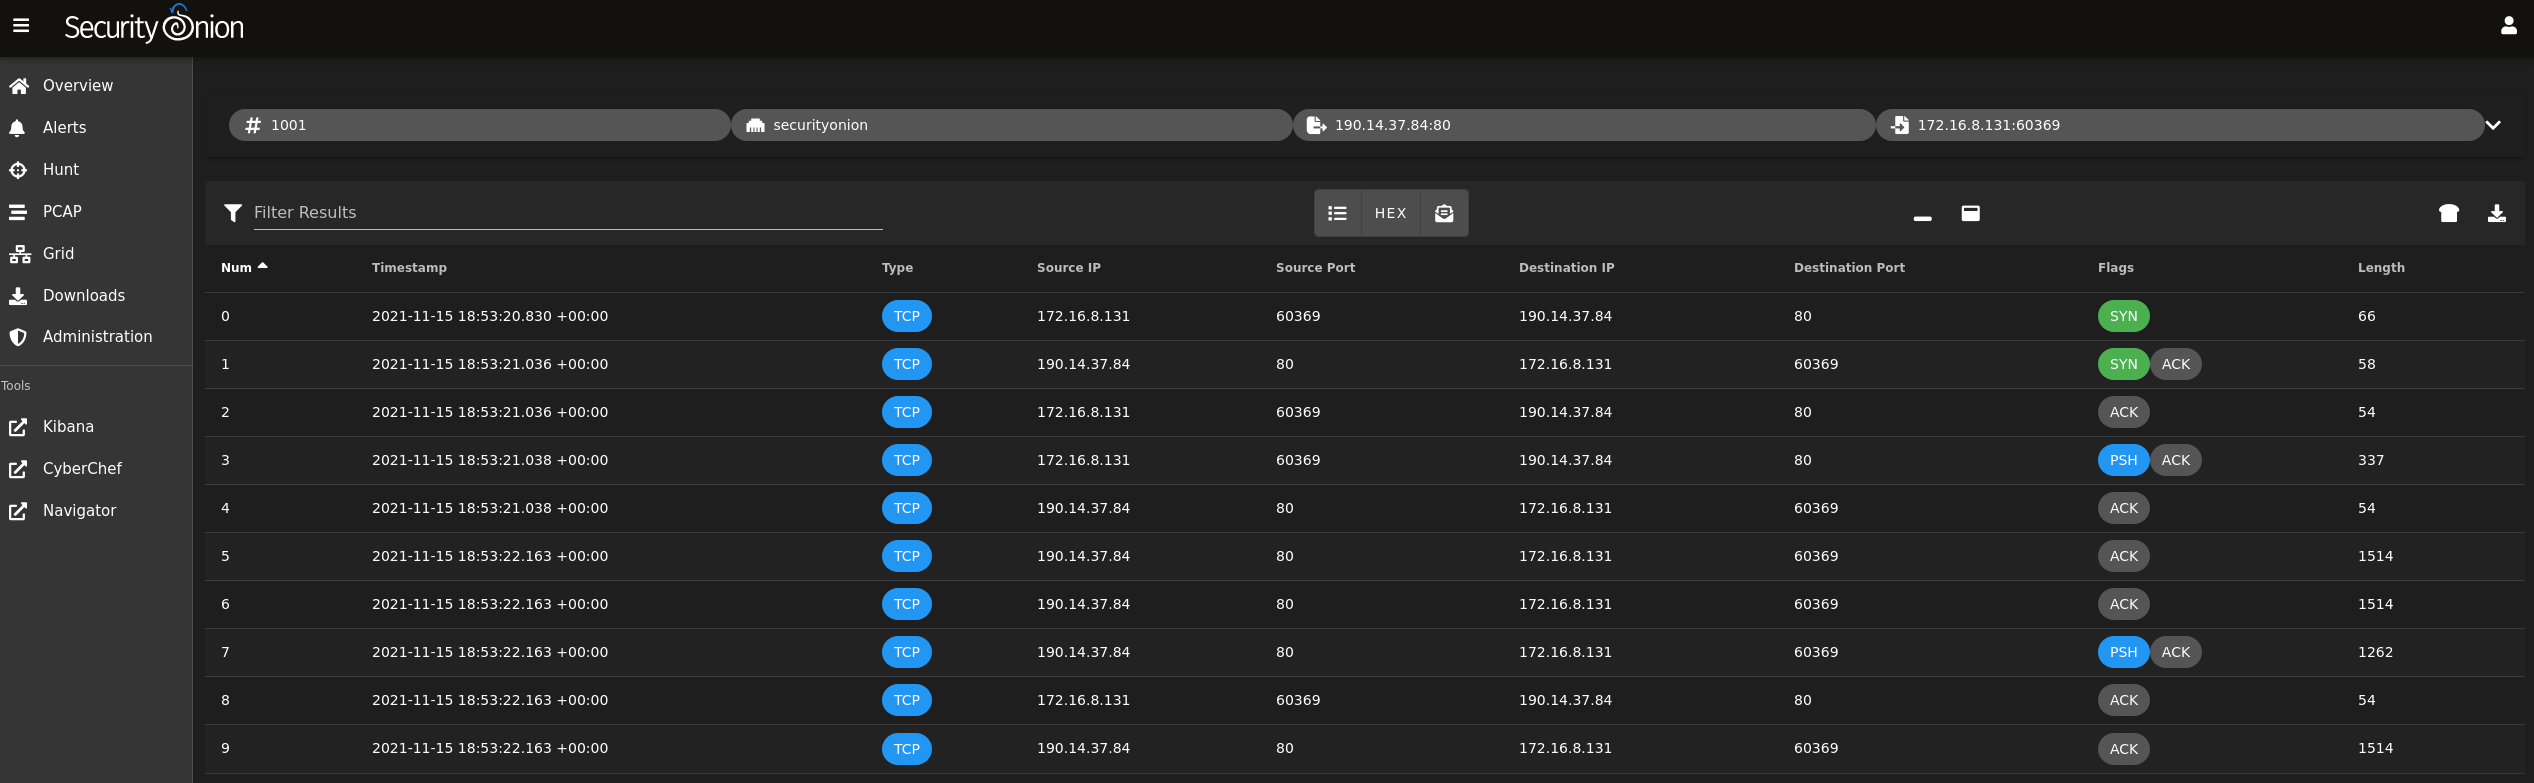Switch to unwrapped stream view
The image size is (2534, 783).
pyautogui.click(x=1444, y=213)
